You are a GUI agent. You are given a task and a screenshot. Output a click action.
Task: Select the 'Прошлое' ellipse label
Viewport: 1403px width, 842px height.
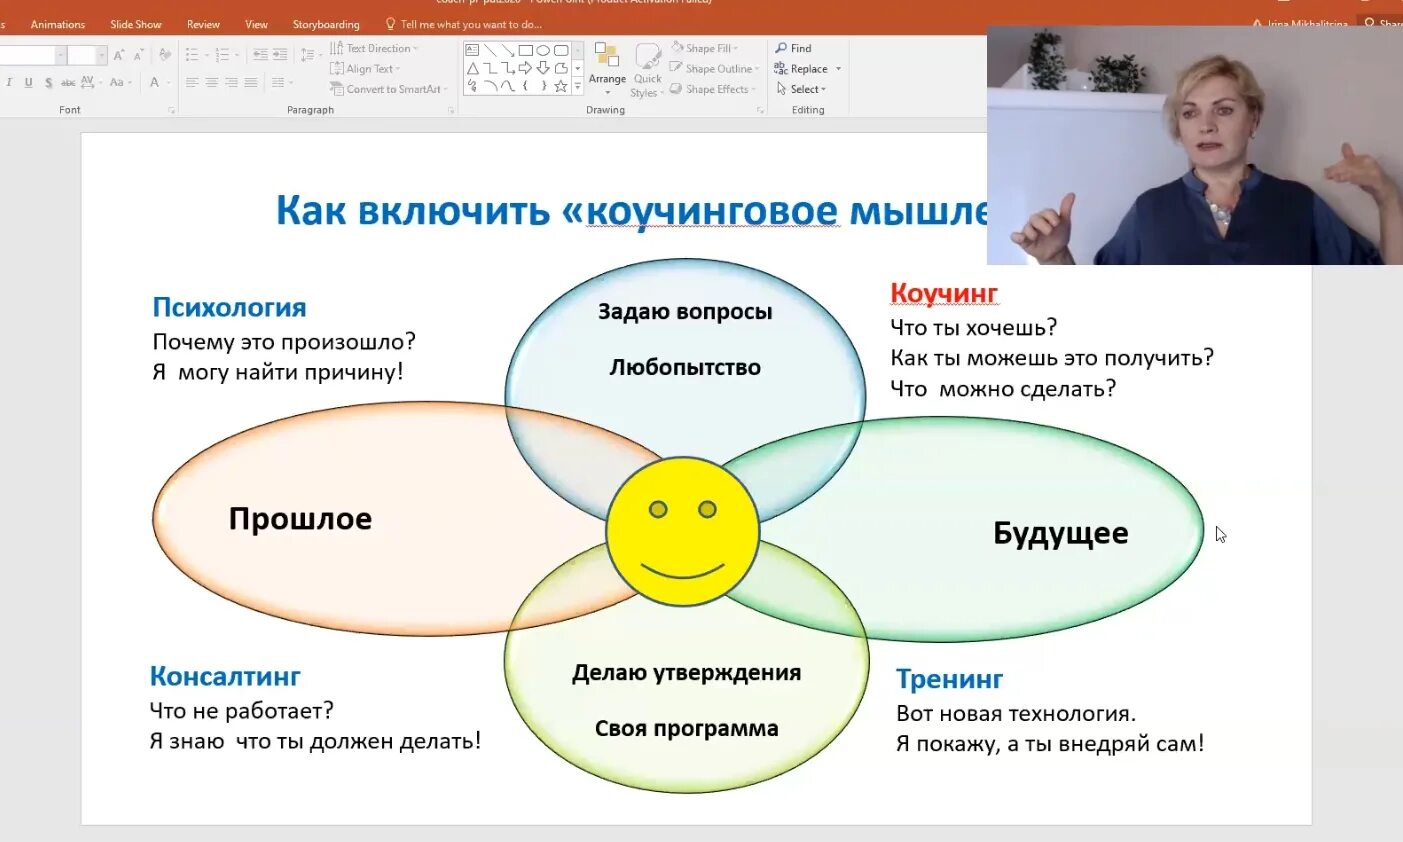pos(300,519)
